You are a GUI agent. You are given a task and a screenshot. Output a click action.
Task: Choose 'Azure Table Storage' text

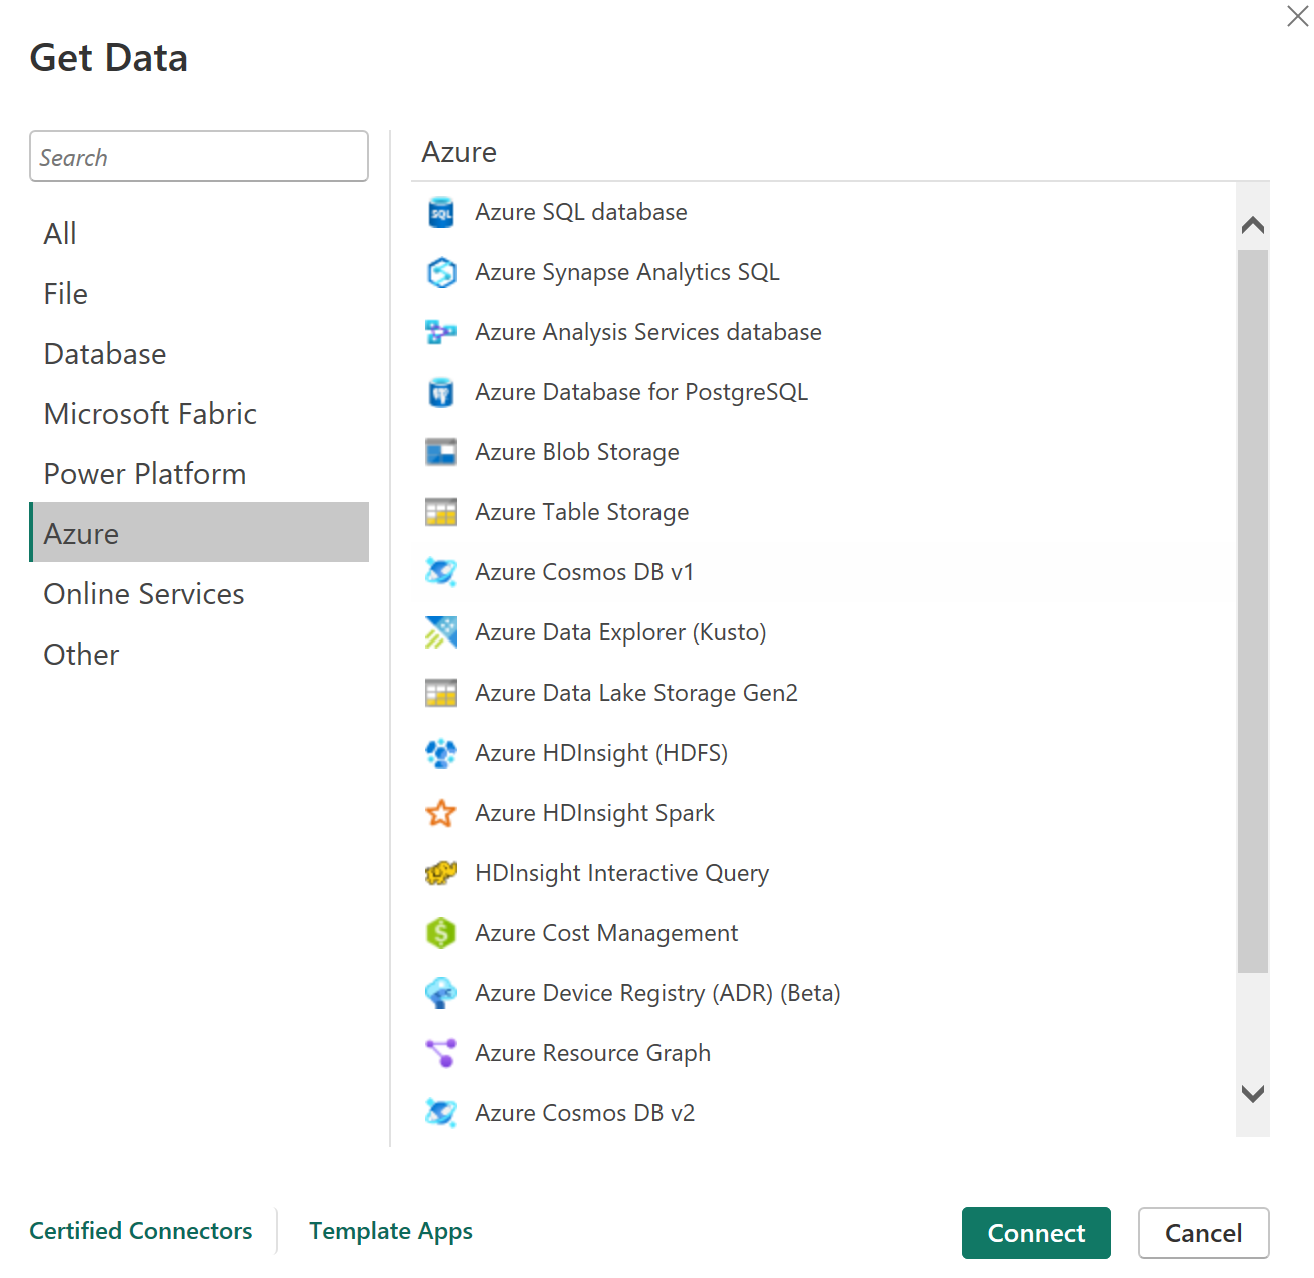point(582,512)
